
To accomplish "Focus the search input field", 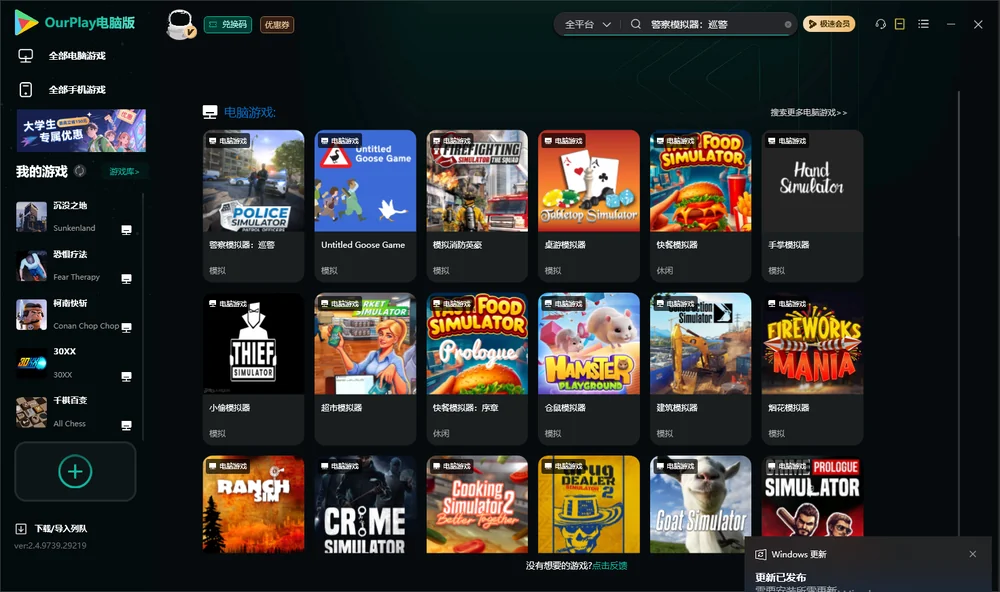I will tap(714, 24).
